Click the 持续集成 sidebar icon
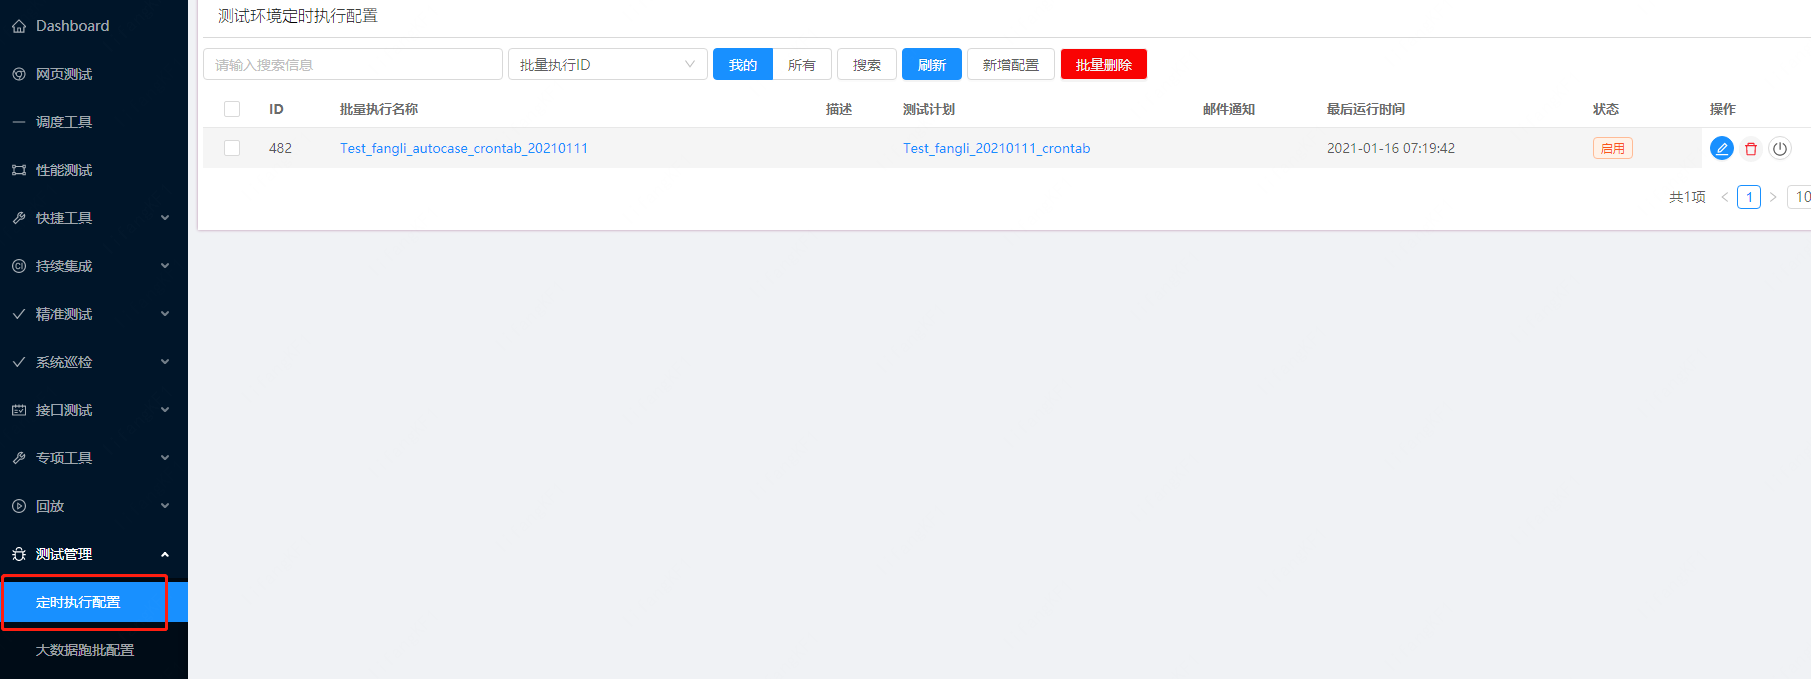Viewport: 1811px width, 679px height. click(x=19, y=266)
